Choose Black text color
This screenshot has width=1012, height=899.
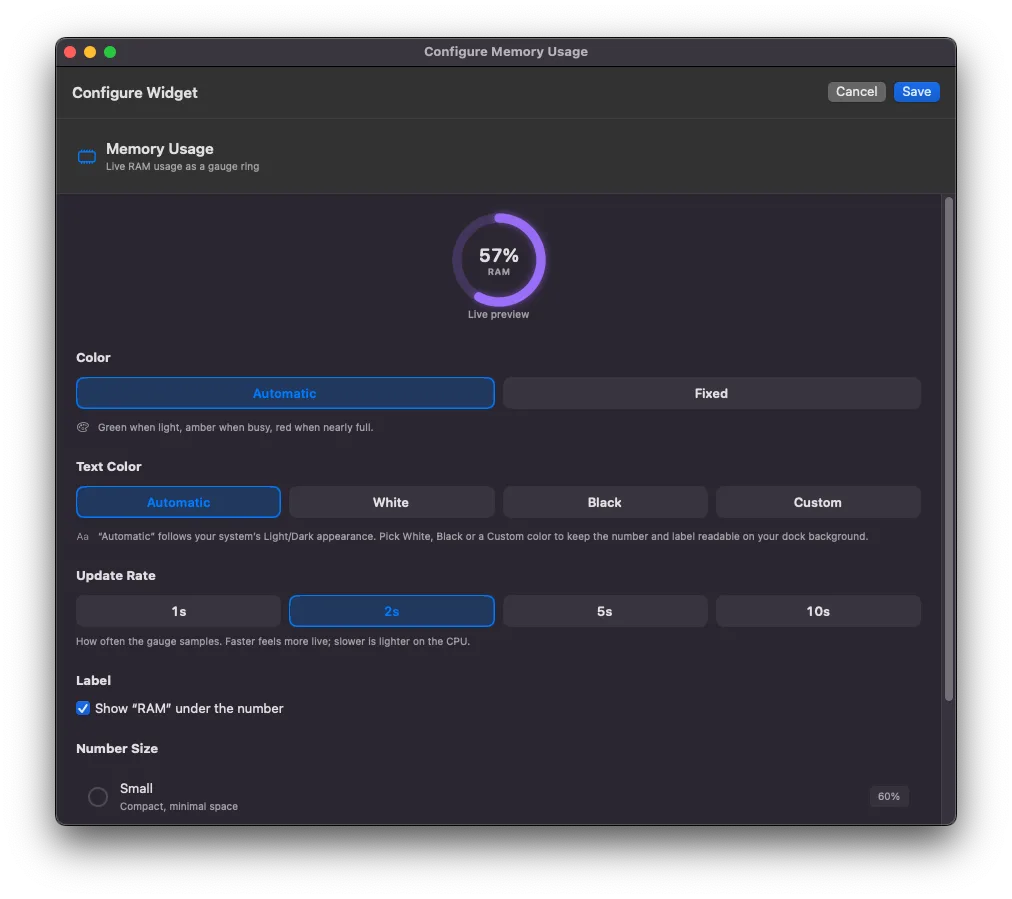(x=605, y=502)
